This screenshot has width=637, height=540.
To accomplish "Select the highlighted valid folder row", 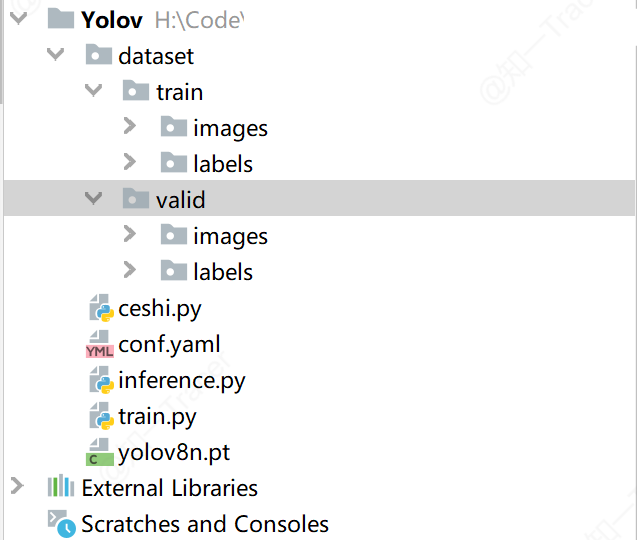I will click(x=320, y=198).
